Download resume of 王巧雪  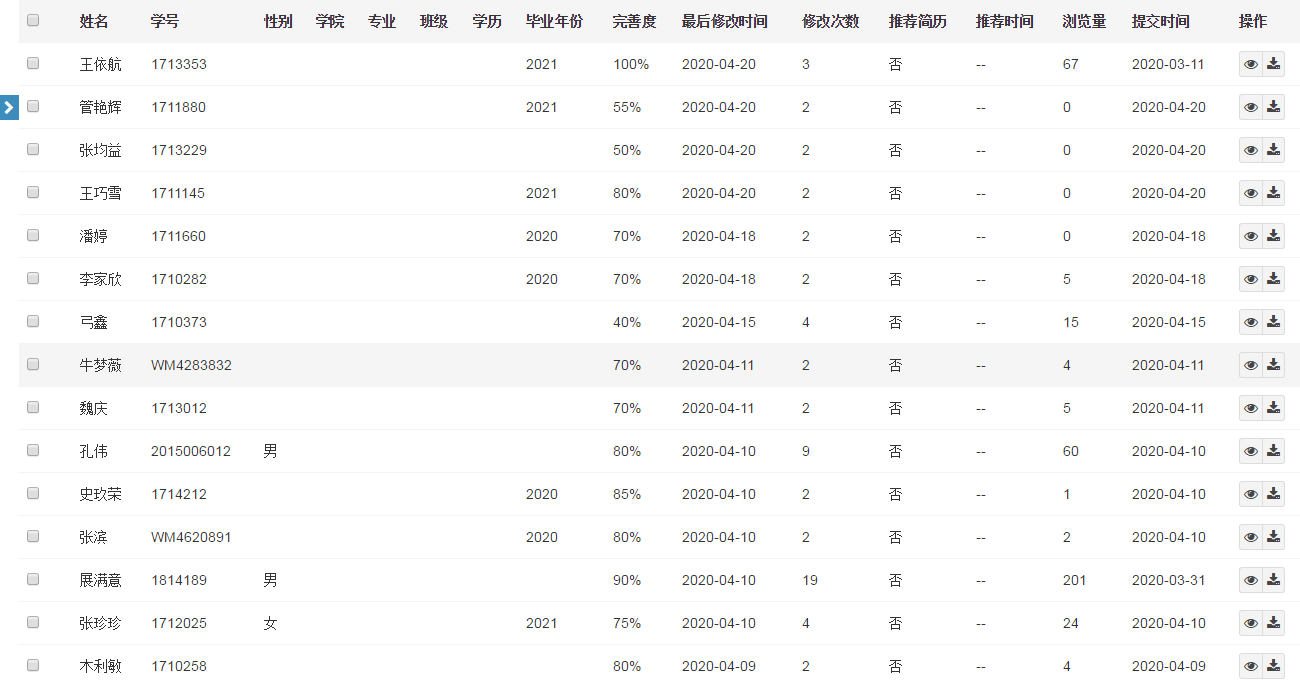pyautogui.click(x=1273, y=193)
